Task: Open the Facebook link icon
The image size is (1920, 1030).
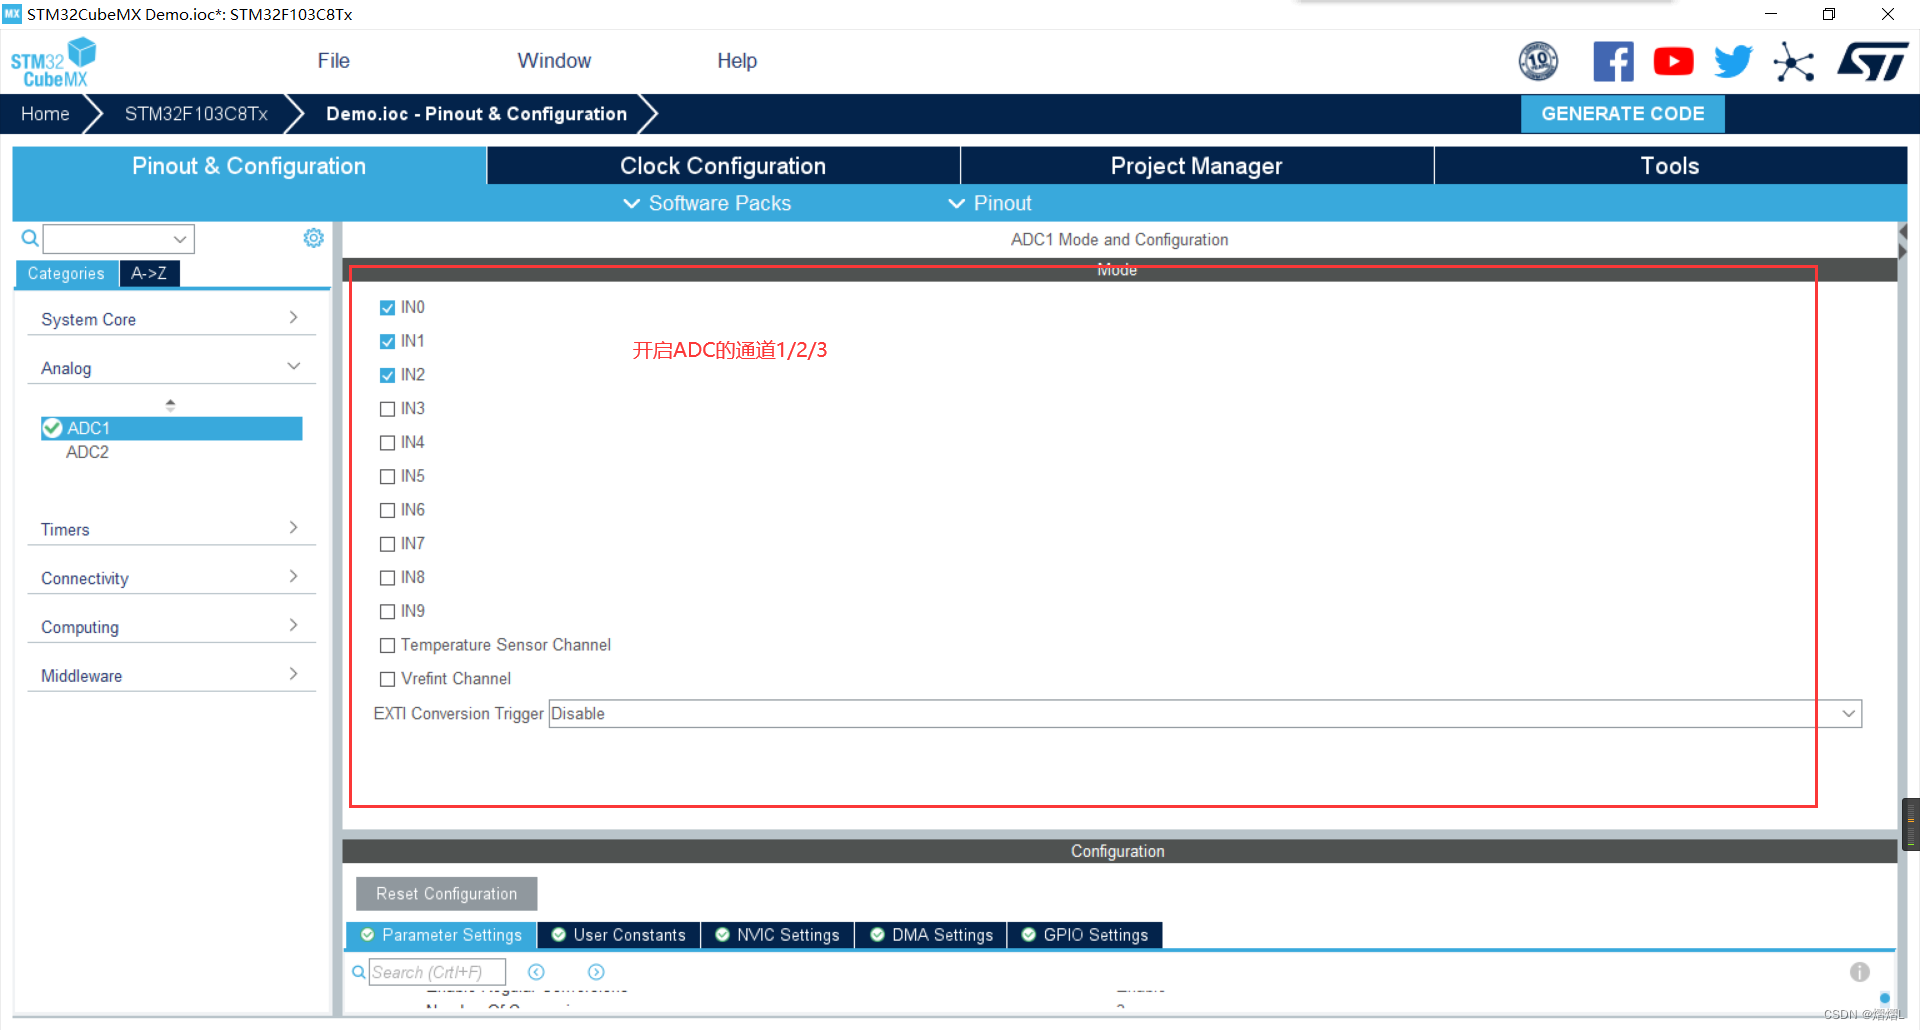Action: (1613, 62)
